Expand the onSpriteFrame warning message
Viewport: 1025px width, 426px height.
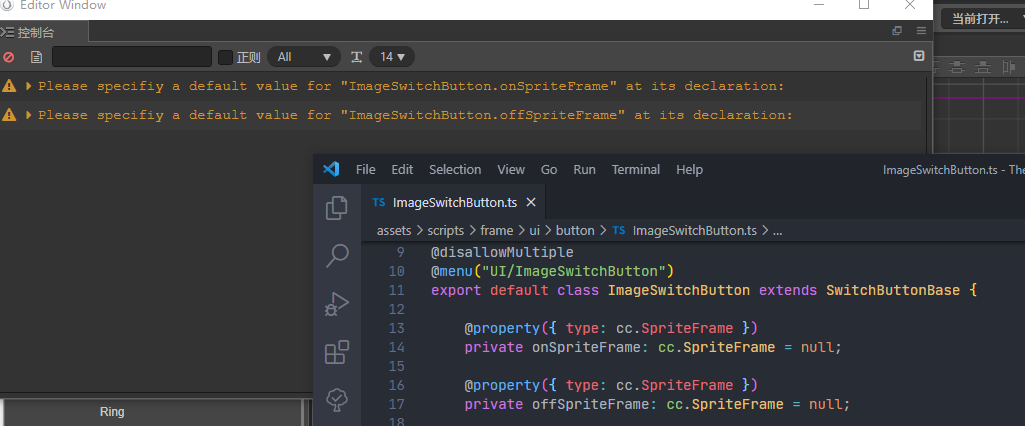pos(29,87)
